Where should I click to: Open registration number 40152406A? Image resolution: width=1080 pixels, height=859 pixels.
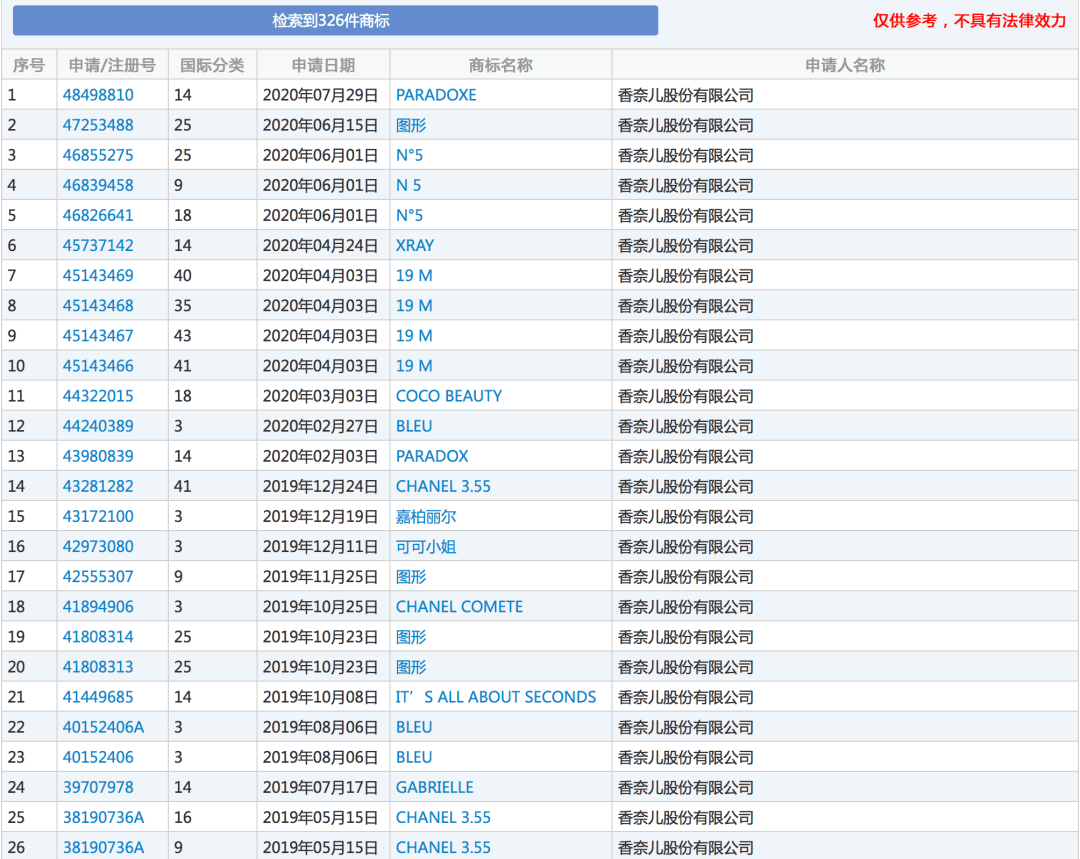[103, 727]
